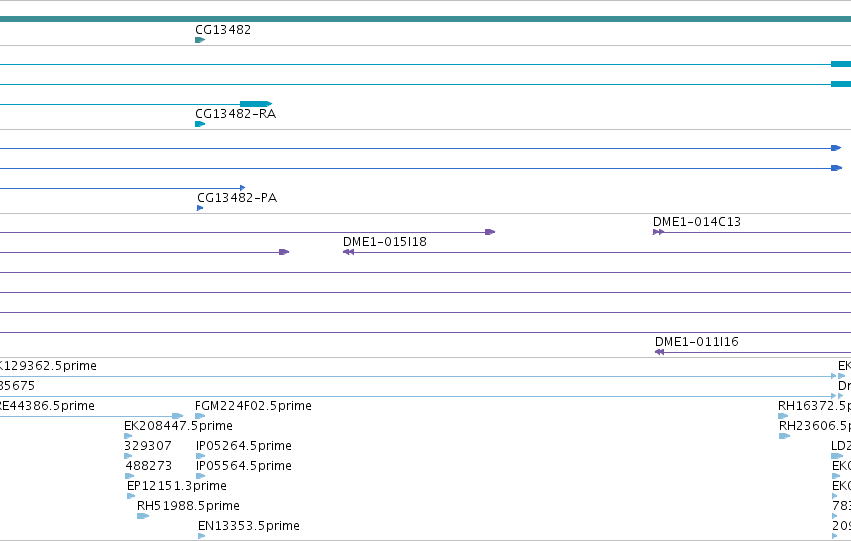Image resolution: width=851 pixels, height=541 pixels.
Task: Click the RH16372 EST label
Action: pyautogui.click(x=814, y=406)
